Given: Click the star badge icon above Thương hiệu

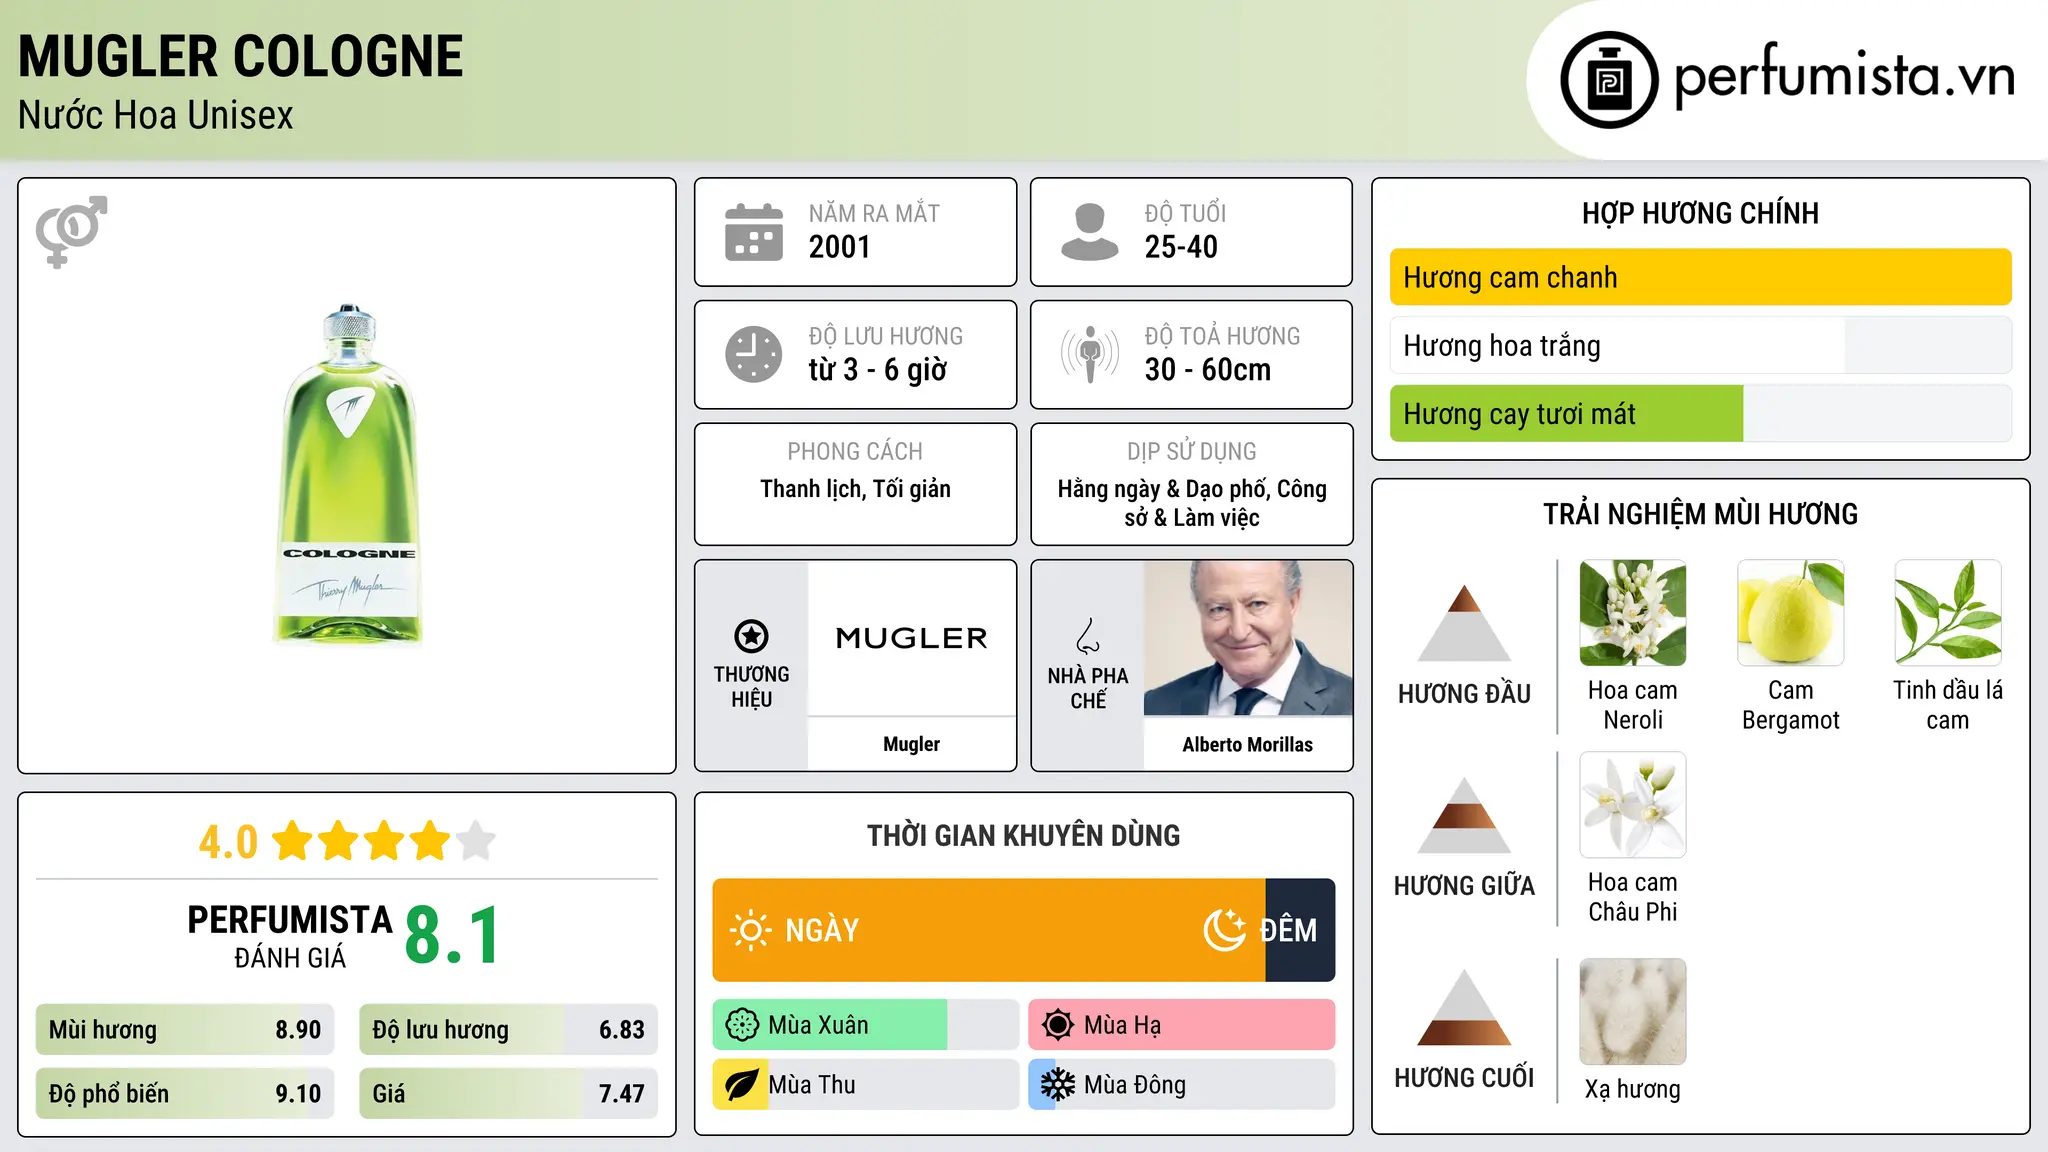Looking at the screenshot, I should pyautogui.click(x=751, y=636).
